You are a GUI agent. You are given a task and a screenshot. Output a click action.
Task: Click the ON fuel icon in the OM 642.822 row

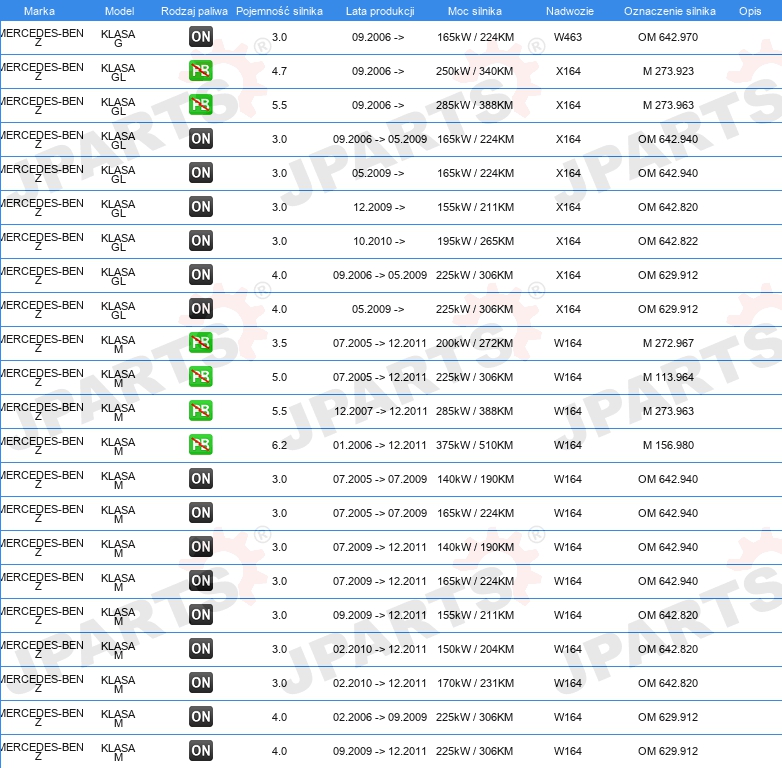point(201,241)
